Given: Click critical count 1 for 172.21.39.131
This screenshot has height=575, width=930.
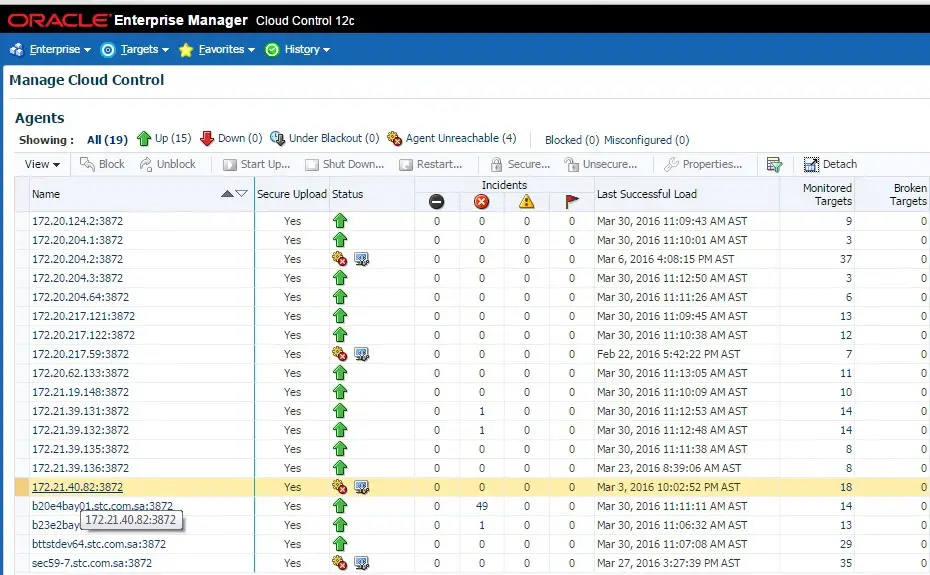Looking at the screenshot, I should (482, 411).
